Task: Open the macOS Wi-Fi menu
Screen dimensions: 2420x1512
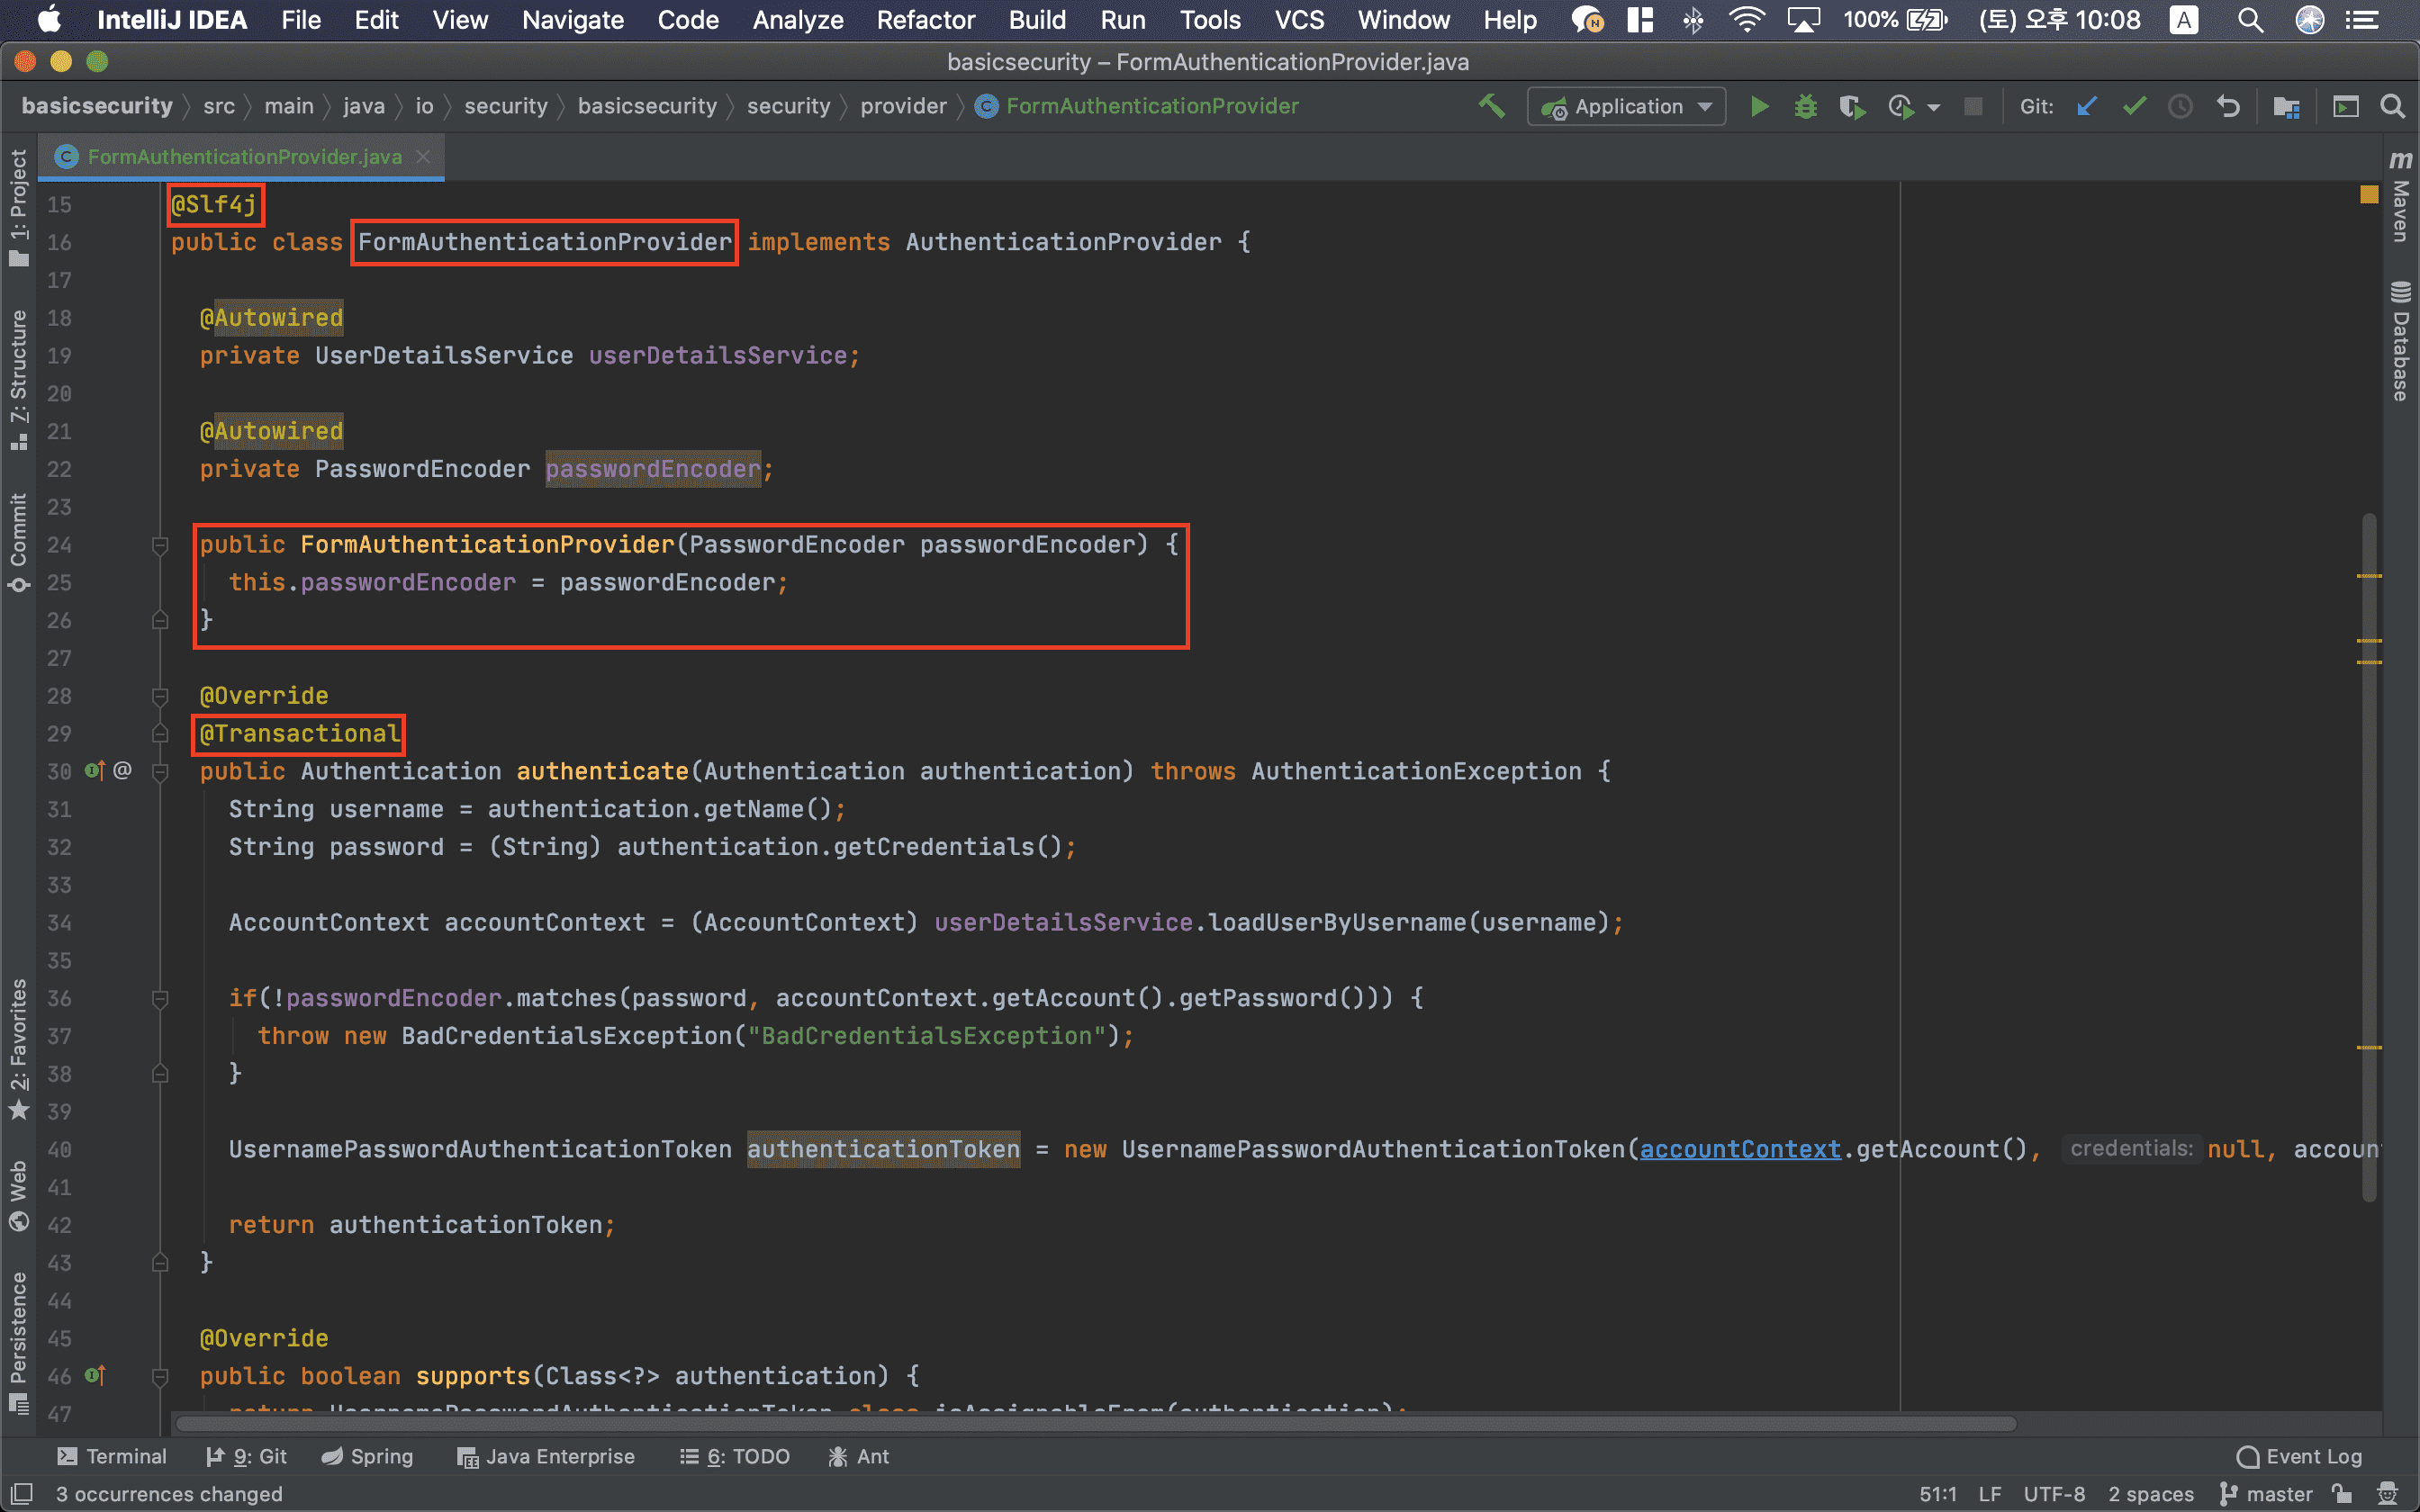Action: pyautogui.click(x=1746, y=20)
